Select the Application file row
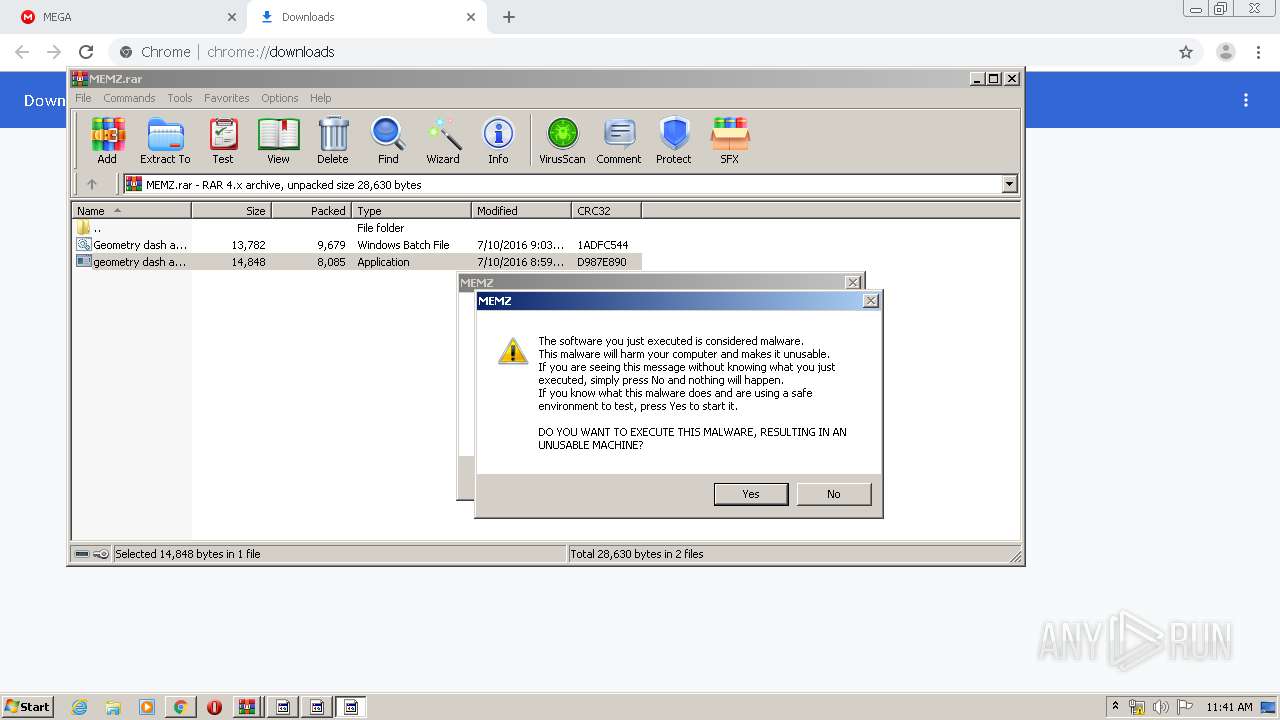The width and height of the screenshot is (1280, 720). pos(356,262)
